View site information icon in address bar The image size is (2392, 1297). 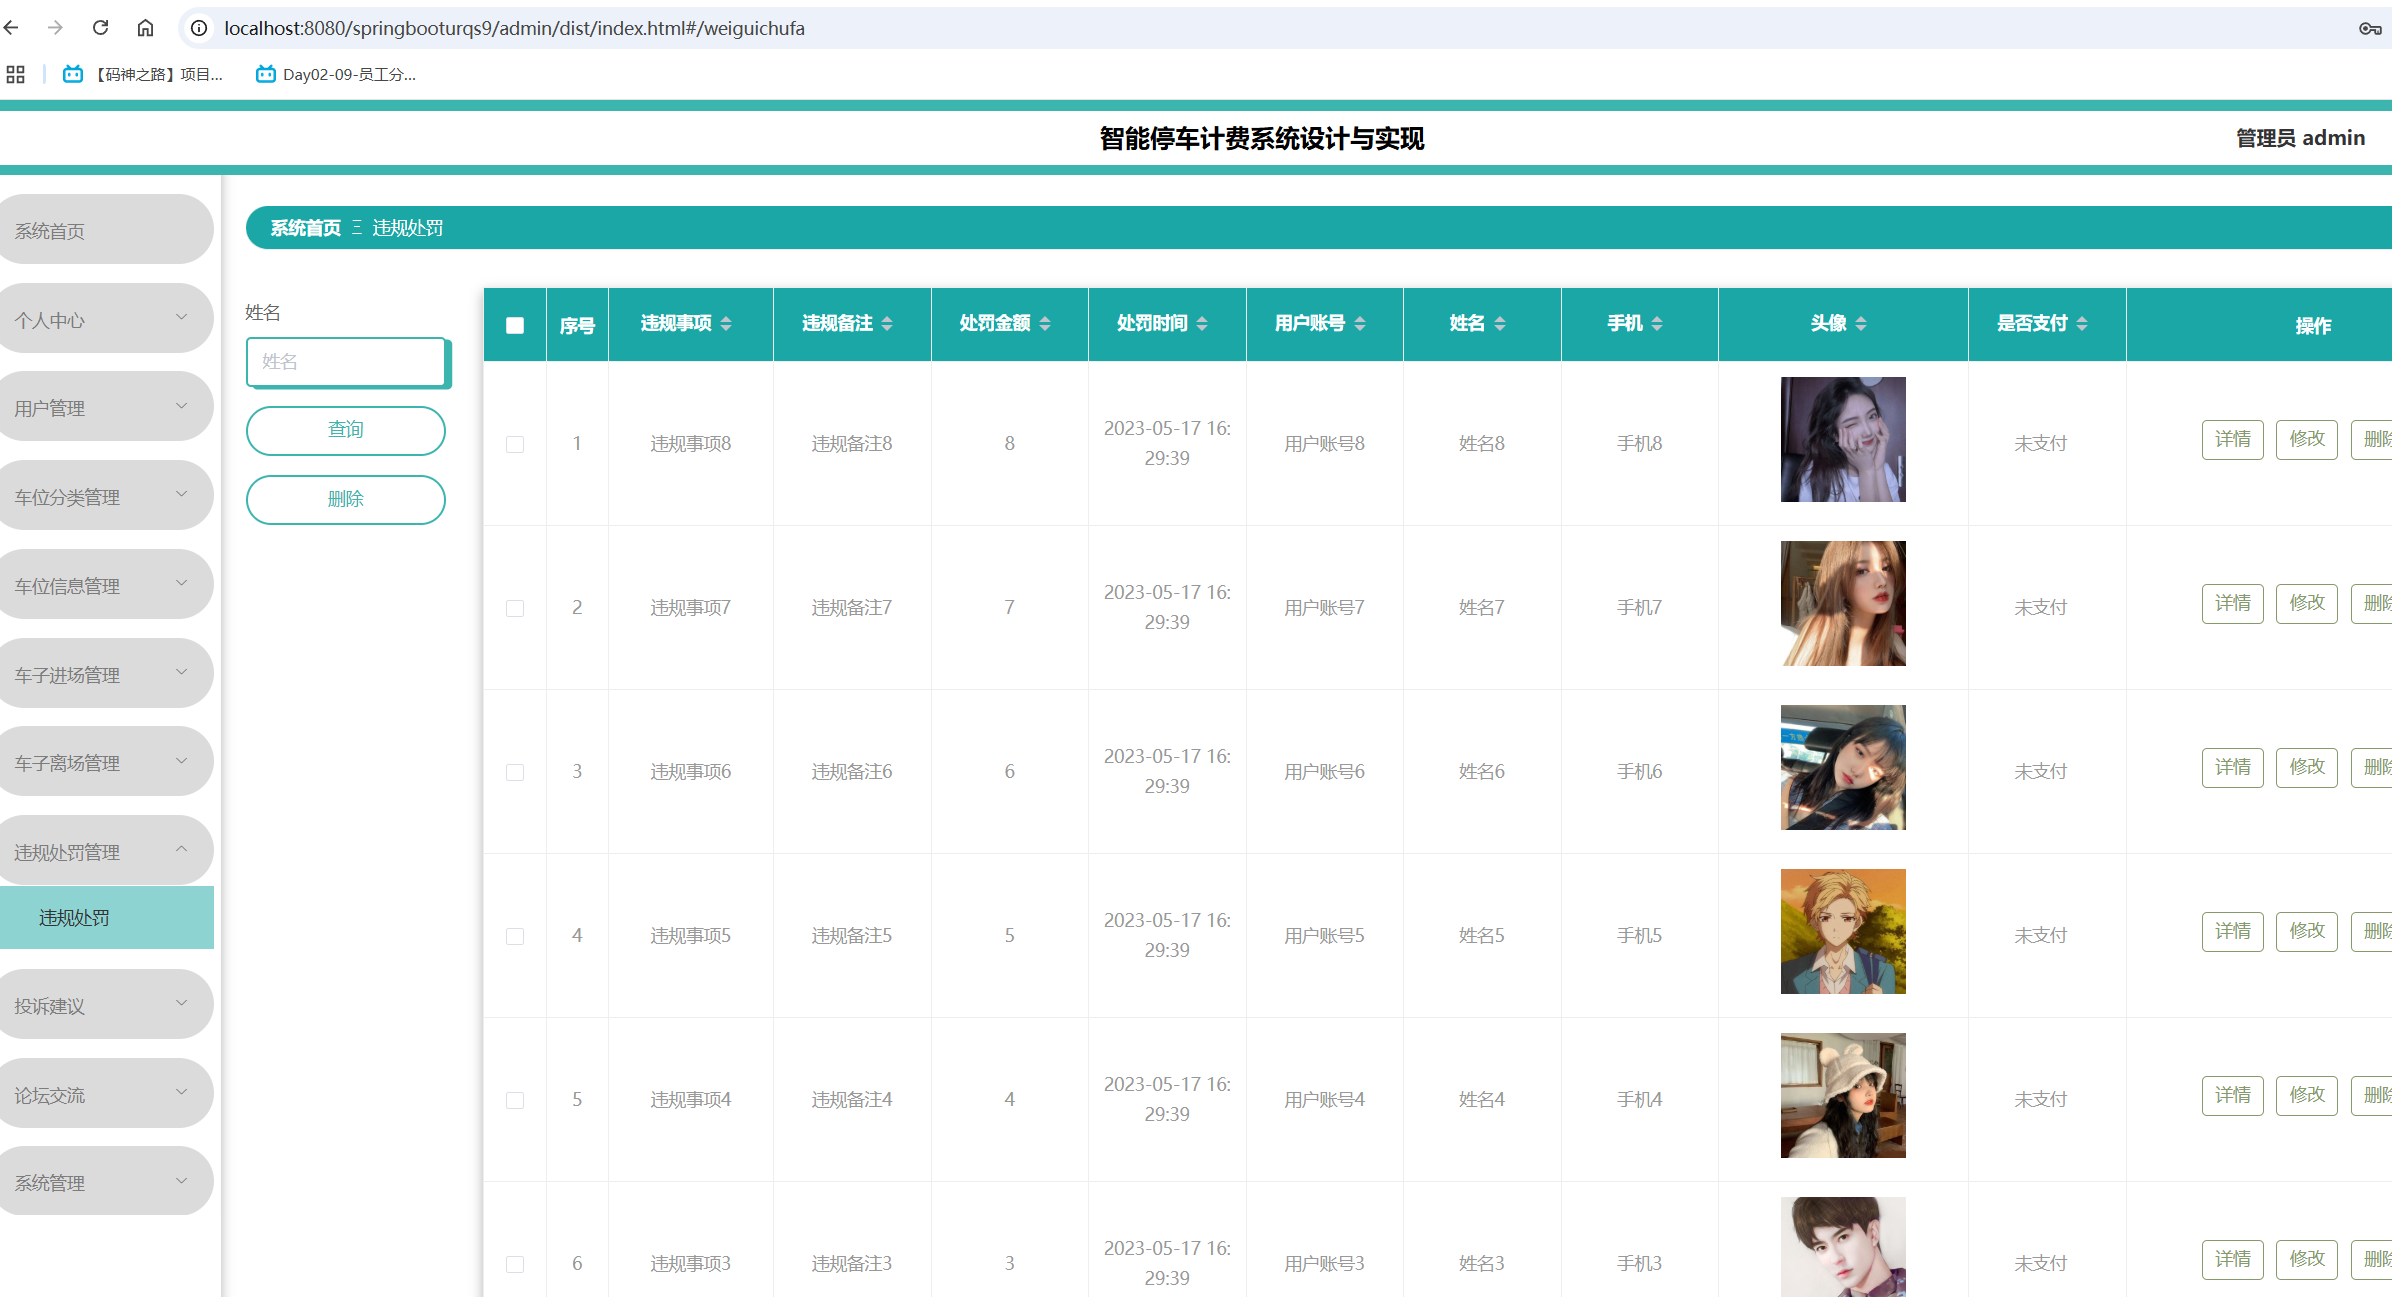[199, 28]
